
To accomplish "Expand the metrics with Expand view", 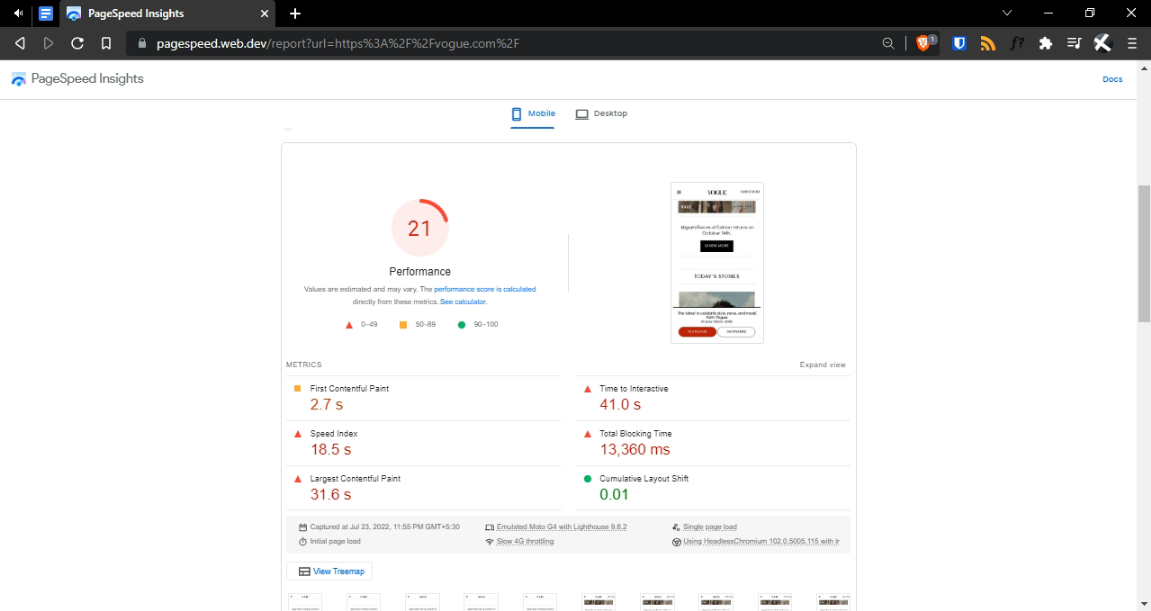I will (822, 365).
